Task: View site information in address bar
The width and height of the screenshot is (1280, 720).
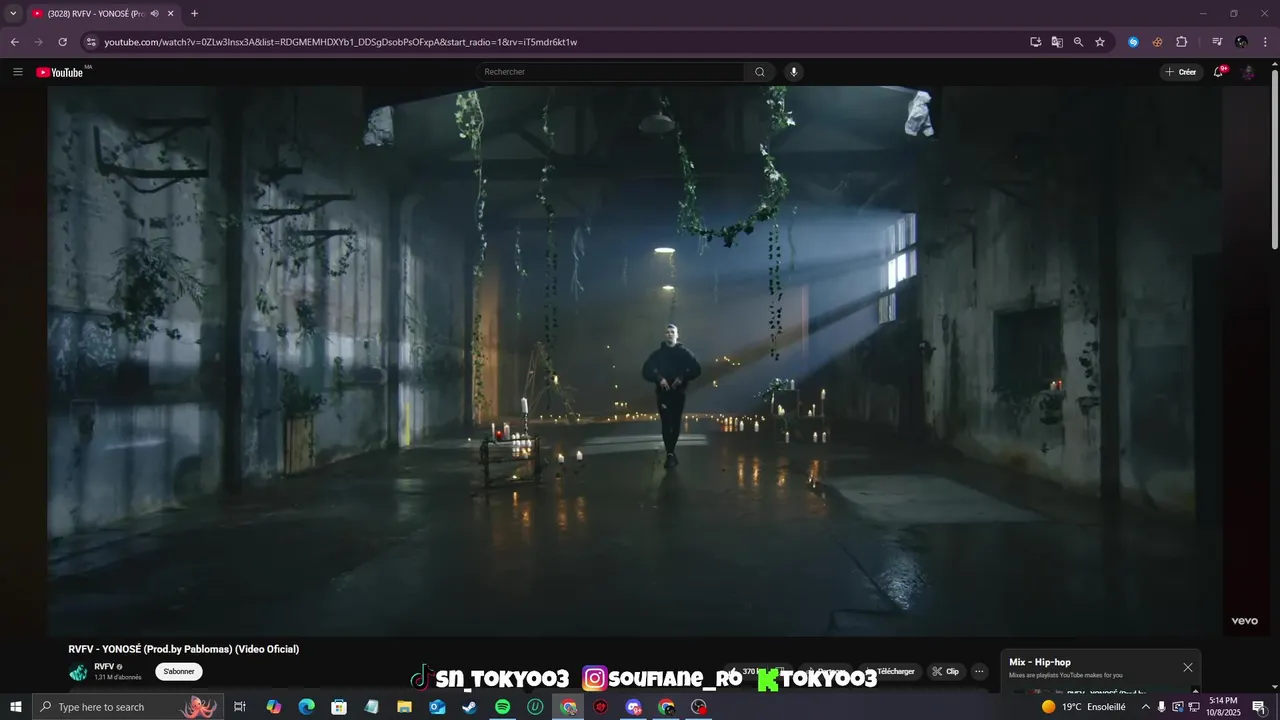Action: pos(91,42)
